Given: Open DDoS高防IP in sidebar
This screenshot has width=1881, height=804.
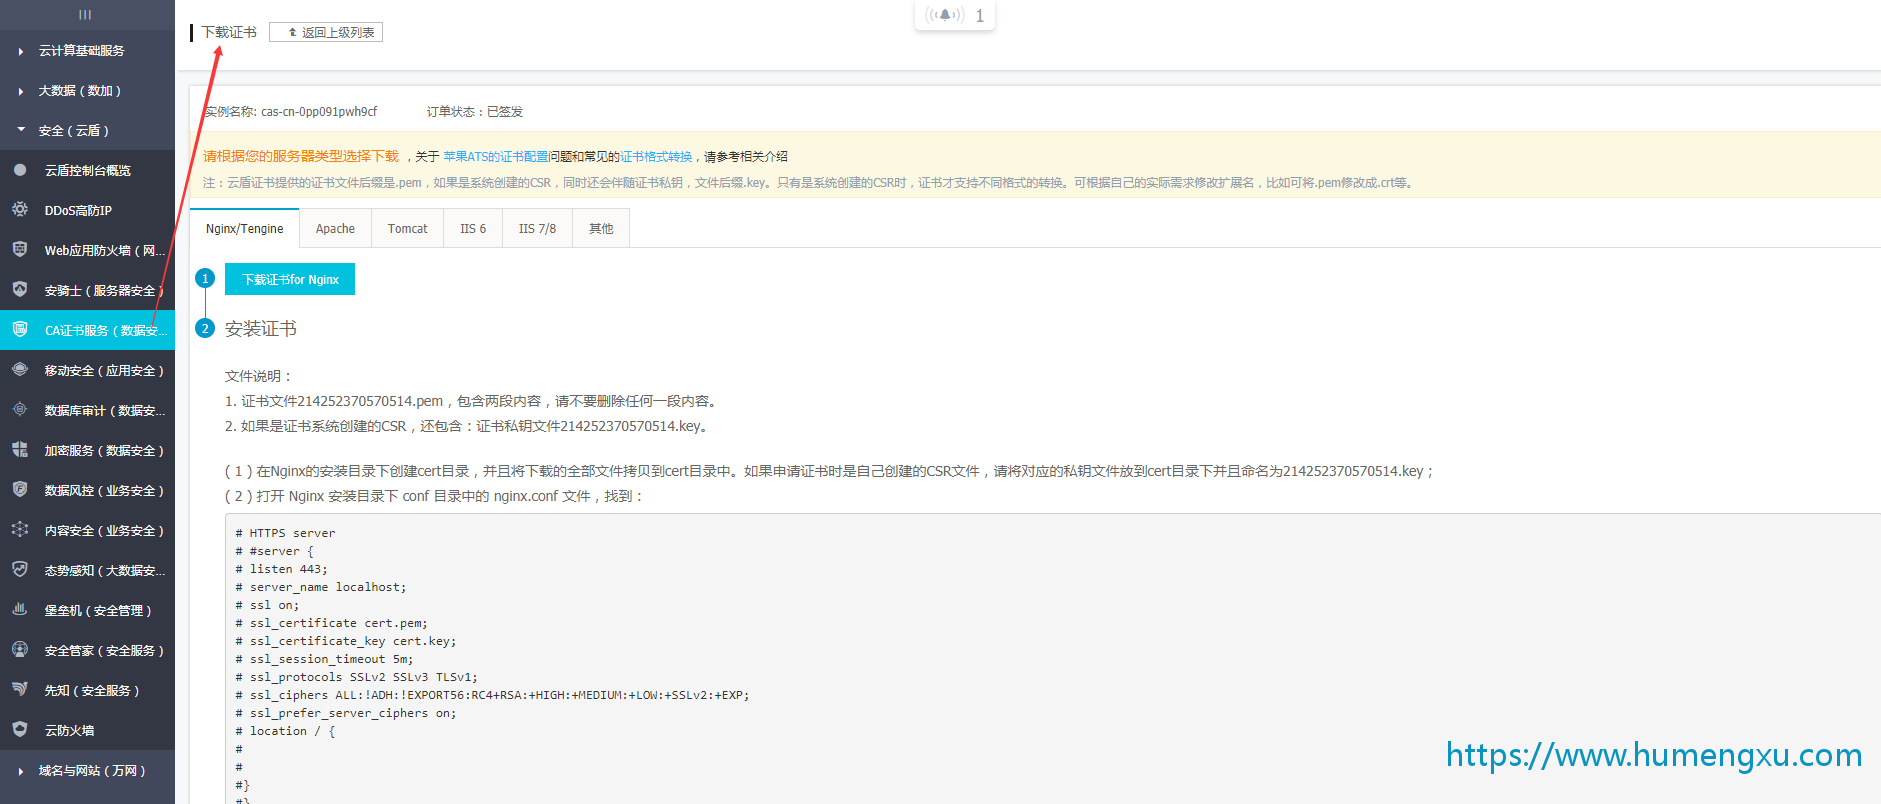Looking at the screenshot, I should [x=87, y=210].
